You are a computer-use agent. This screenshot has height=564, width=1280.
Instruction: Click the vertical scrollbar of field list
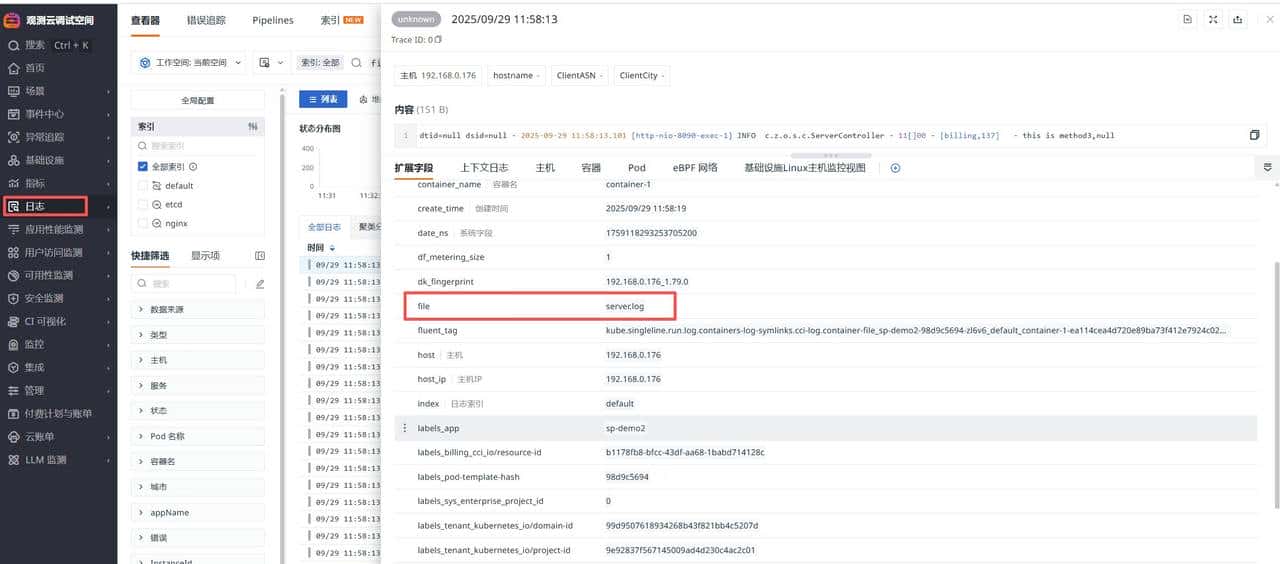pos(1275,385)
